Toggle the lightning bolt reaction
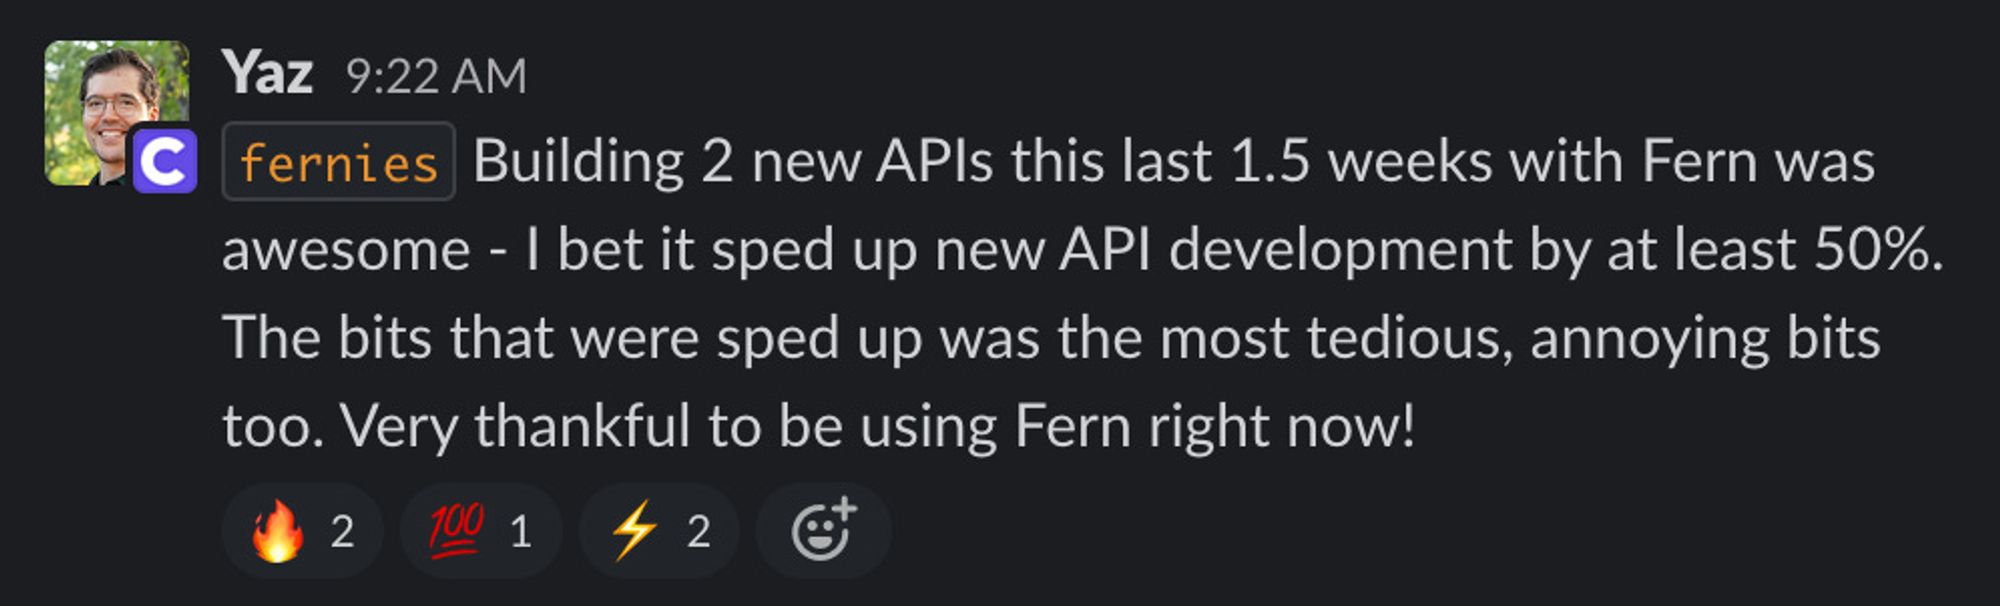2000x606 pixels. coord(658,531)
